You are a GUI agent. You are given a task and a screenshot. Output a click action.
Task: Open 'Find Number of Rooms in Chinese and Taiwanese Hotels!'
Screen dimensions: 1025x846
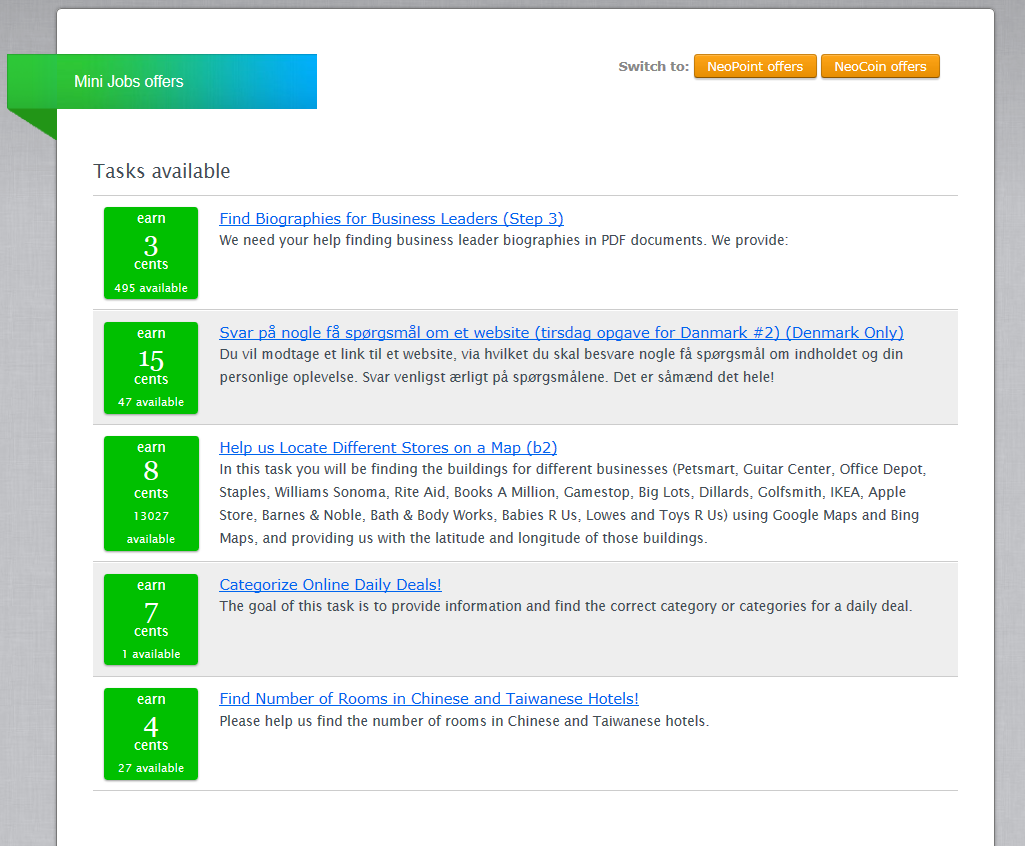point(429,699)
